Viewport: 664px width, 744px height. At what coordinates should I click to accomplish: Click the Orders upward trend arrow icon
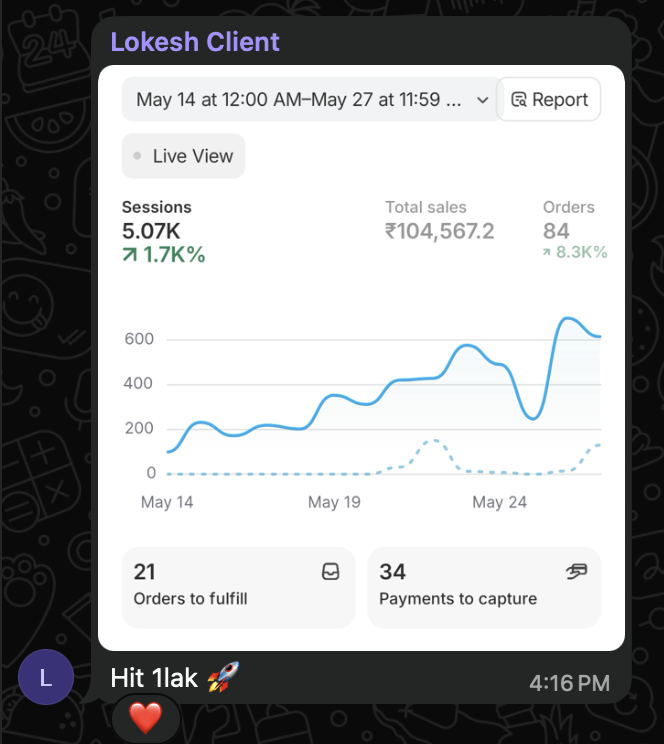547,252
